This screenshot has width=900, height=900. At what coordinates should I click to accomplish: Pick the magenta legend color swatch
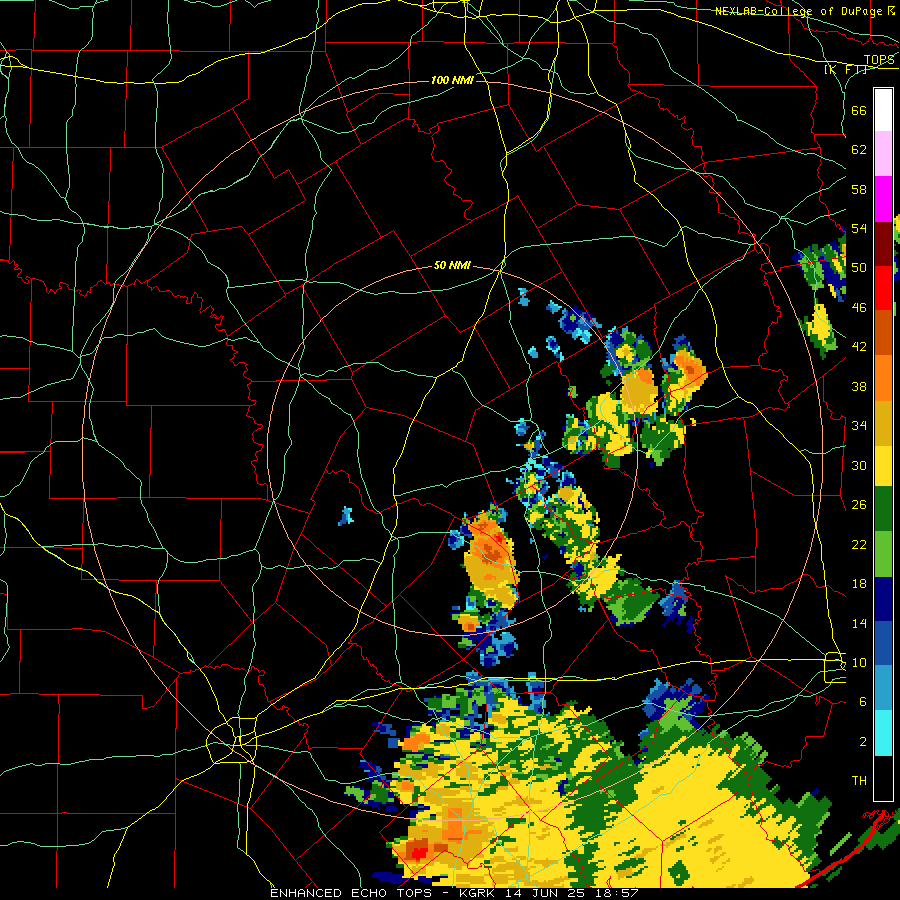[883, 199]
